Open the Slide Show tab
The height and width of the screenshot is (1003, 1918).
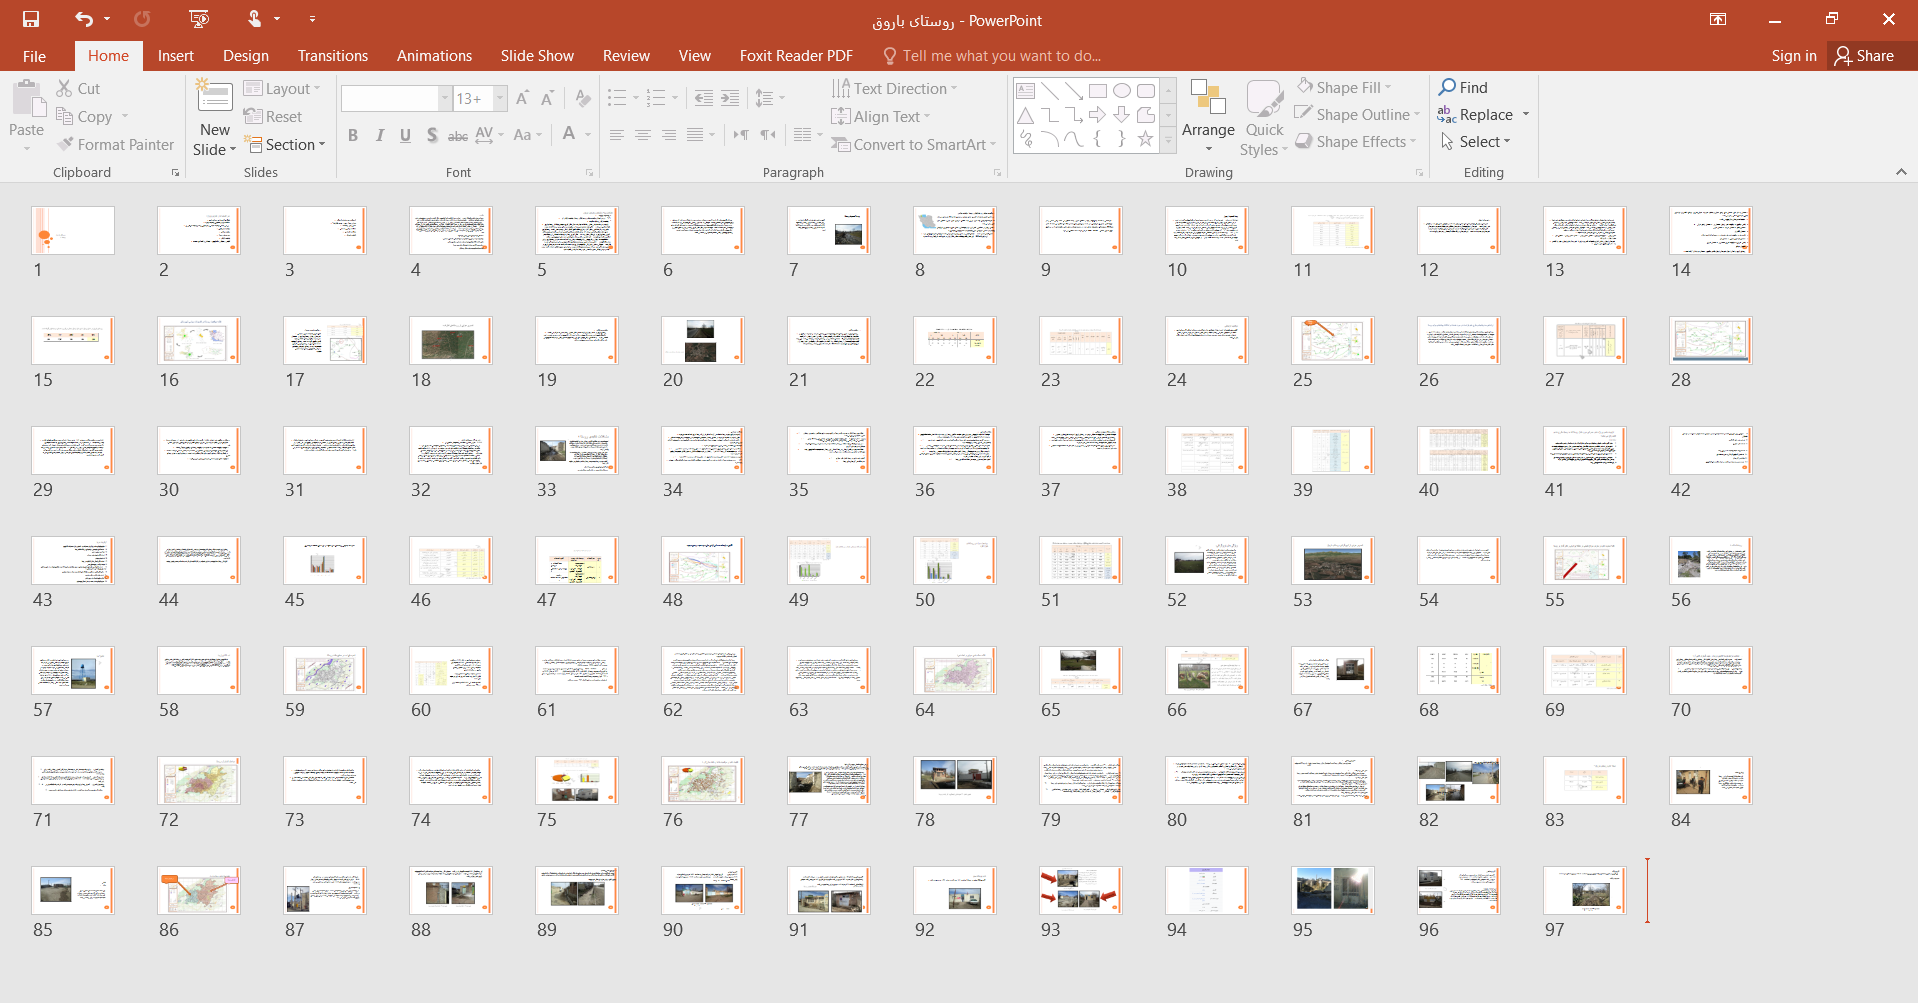(536, 56)
